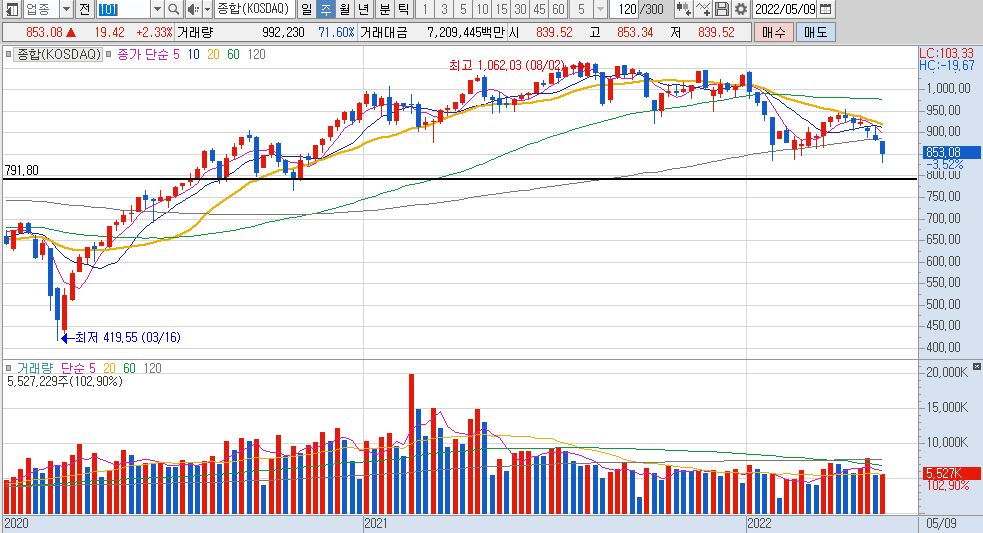Click the 791.80 horizontal line label
The width and height of the screenshot is (983, 533).
click(21, 171)
